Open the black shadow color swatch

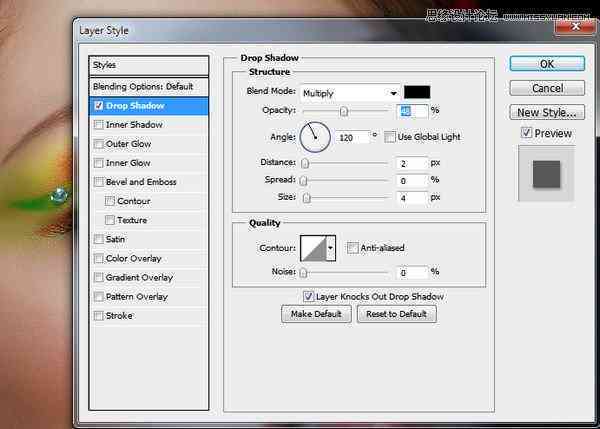[x=417, y=92]
